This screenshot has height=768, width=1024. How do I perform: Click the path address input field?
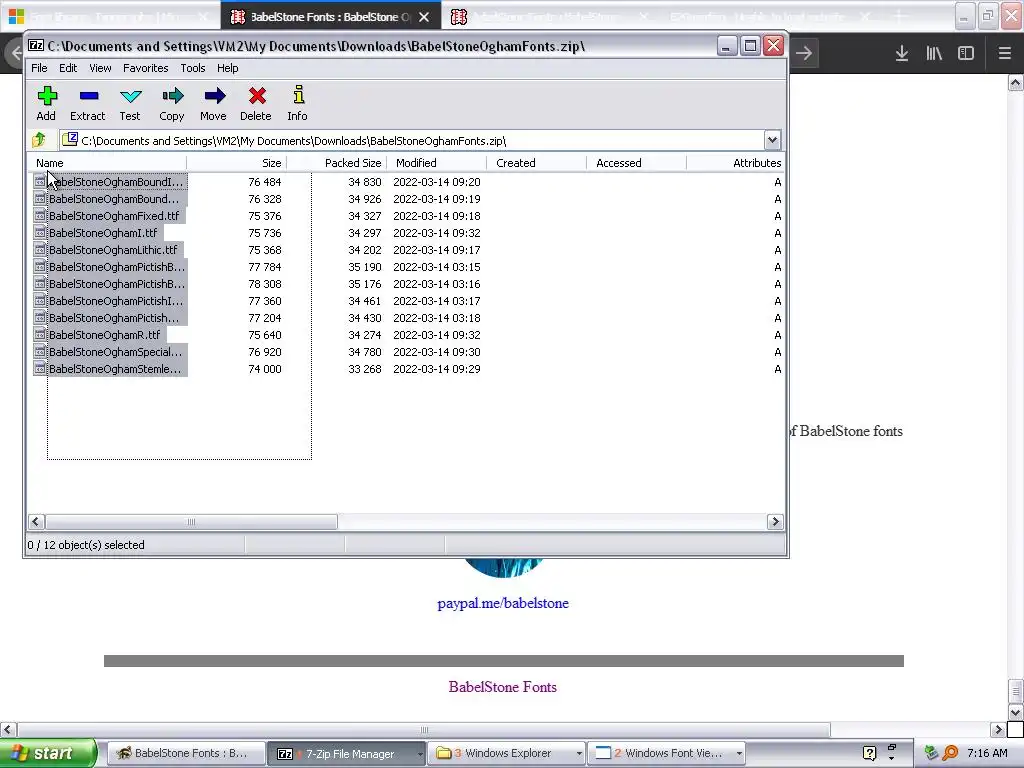point(411,140)
